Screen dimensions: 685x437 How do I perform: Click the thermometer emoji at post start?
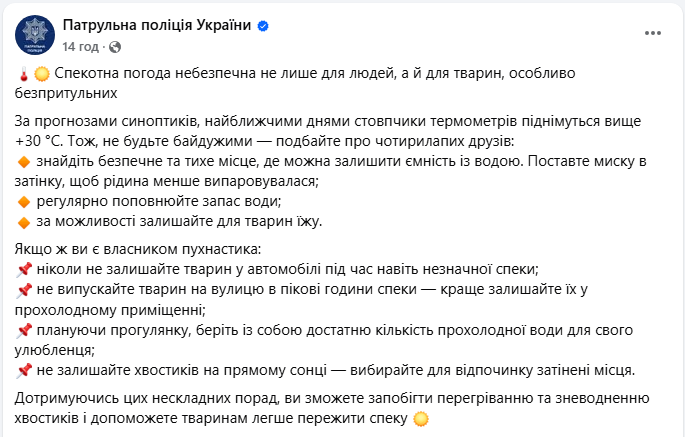23,75
